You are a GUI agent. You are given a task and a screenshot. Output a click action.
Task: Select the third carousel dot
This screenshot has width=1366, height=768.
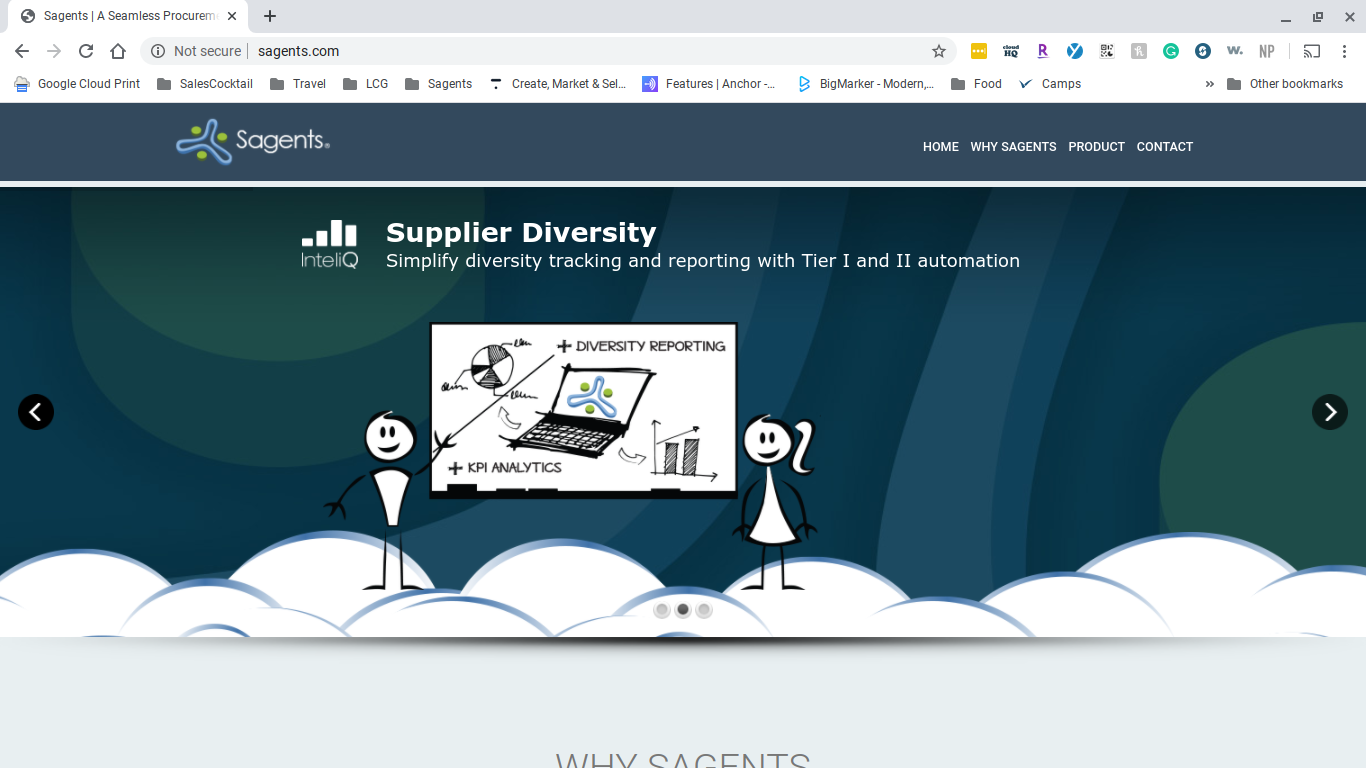pyautogui.click(x=704, y=610)
